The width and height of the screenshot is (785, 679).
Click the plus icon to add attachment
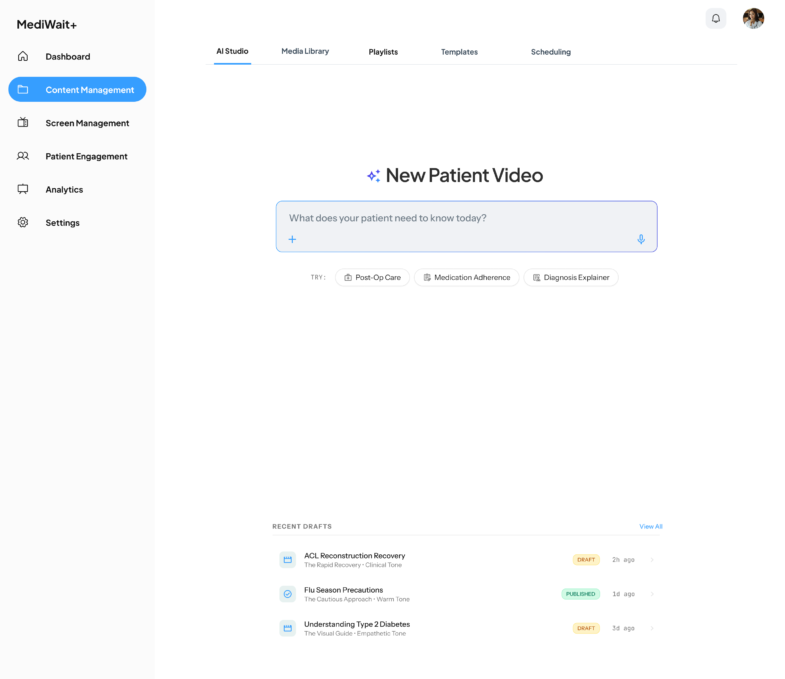(x=293, y=239)
